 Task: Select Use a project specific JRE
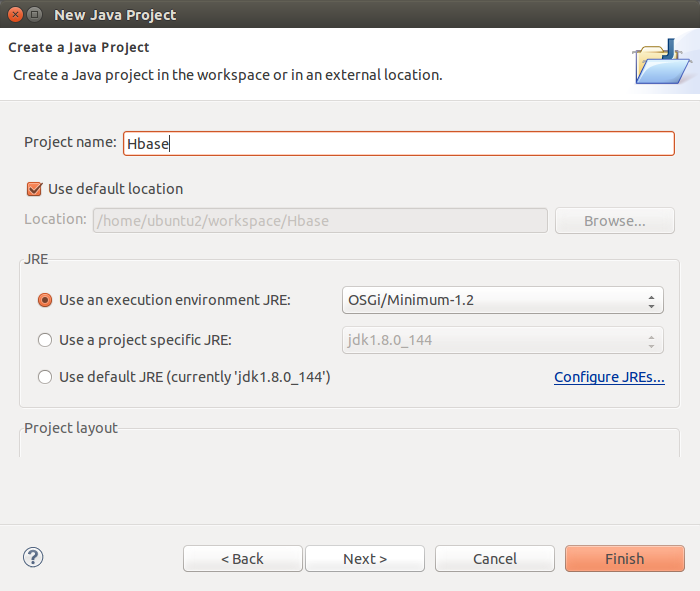click(45, 340)
